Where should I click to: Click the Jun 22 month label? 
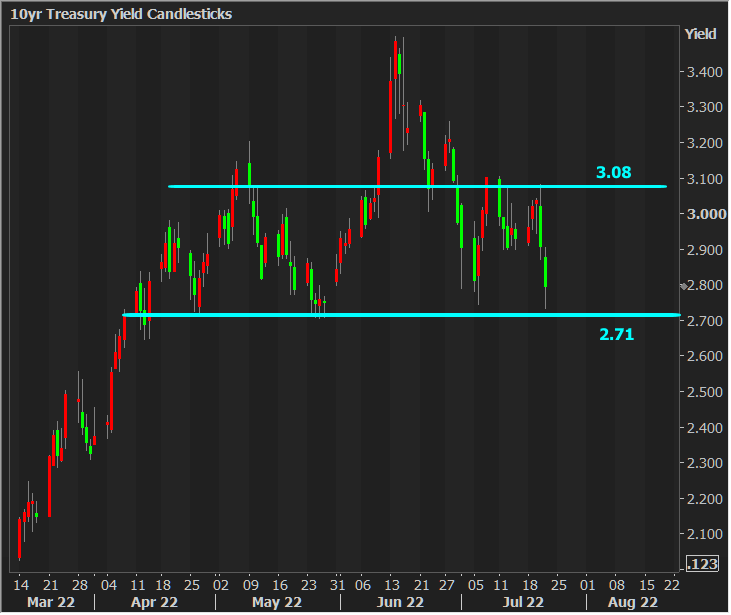coord(398,602)
